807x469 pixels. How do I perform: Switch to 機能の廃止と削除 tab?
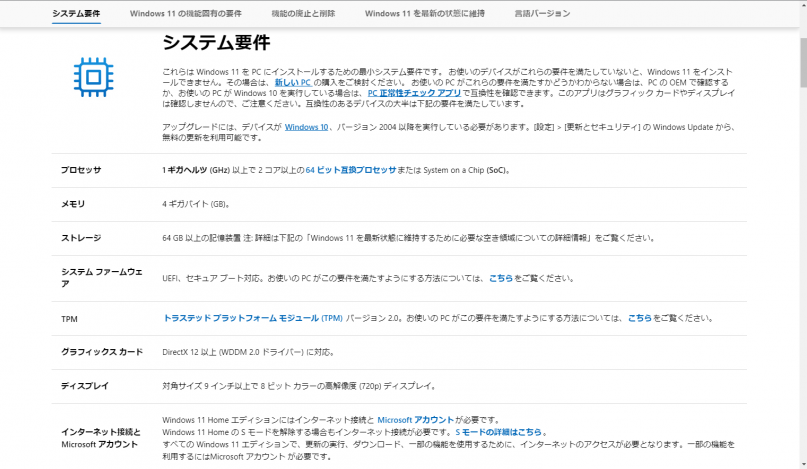303,14
